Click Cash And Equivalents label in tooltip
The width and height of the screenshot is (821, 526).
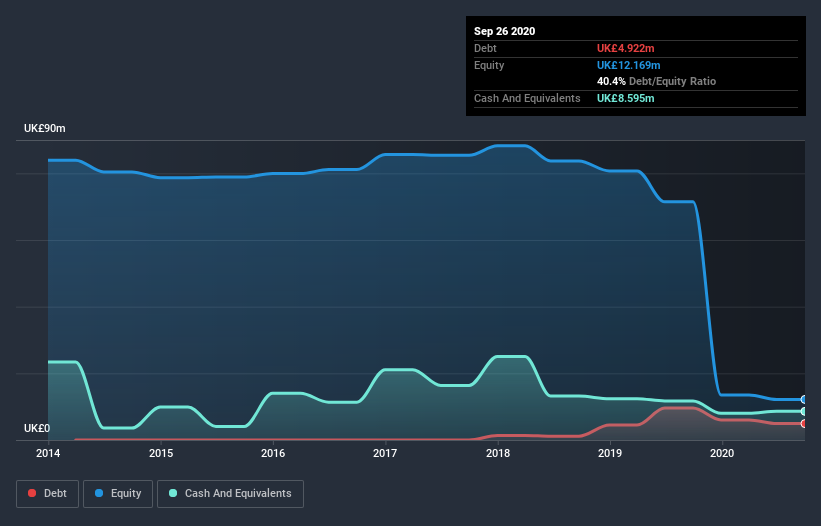(x=527, y=98)
